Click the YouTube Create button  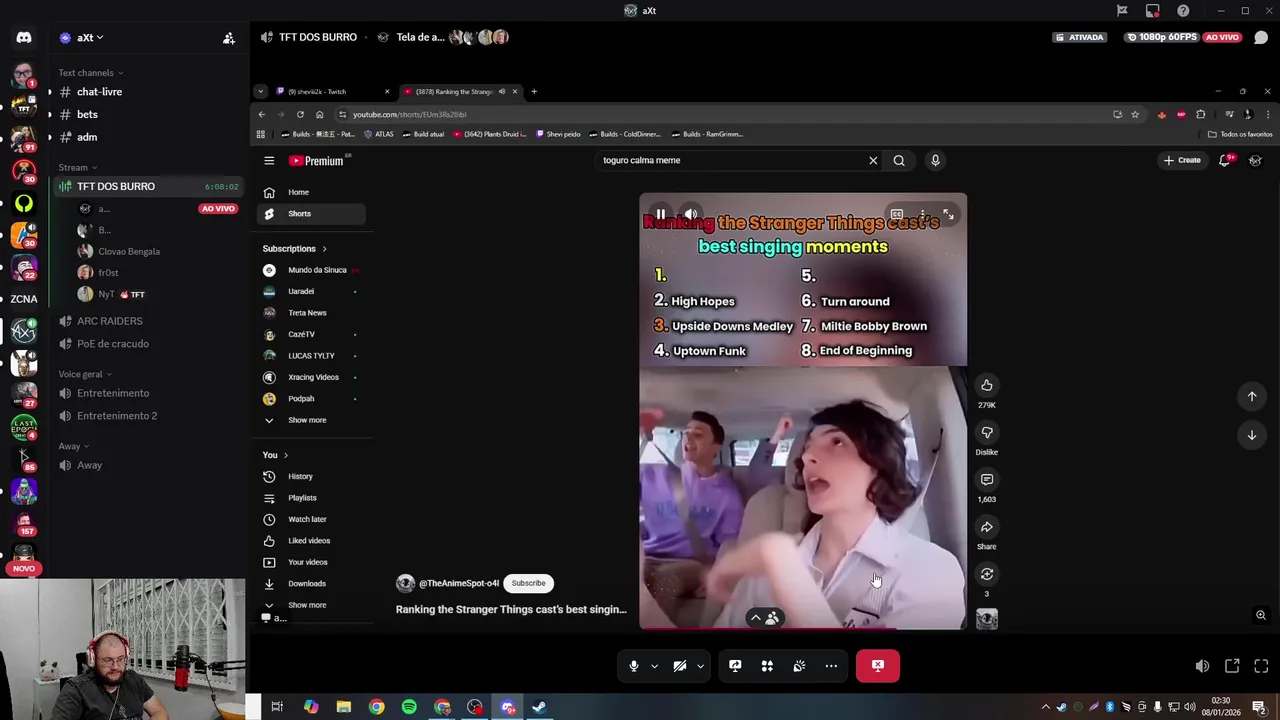tap(1182, 160)
